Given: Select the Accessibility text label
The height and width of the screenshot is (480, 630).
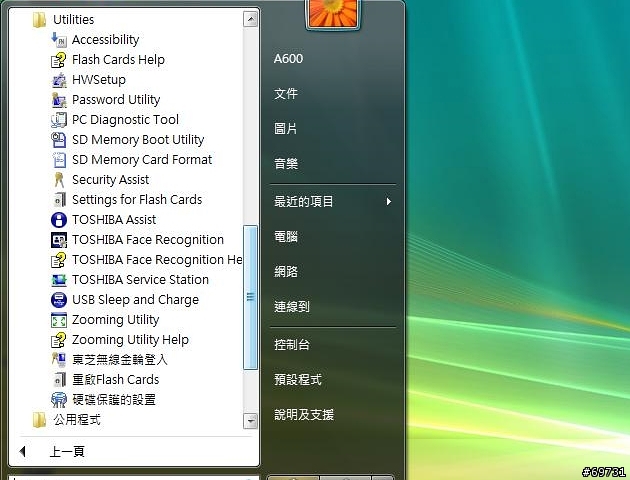Looking at the screenshot, I should 106,40.
